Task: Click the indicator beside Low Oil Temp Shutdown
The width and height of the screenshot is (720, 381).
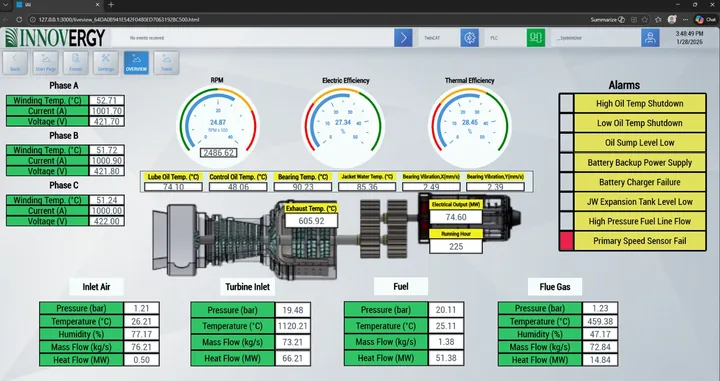Action: click(x=567, y=123)
